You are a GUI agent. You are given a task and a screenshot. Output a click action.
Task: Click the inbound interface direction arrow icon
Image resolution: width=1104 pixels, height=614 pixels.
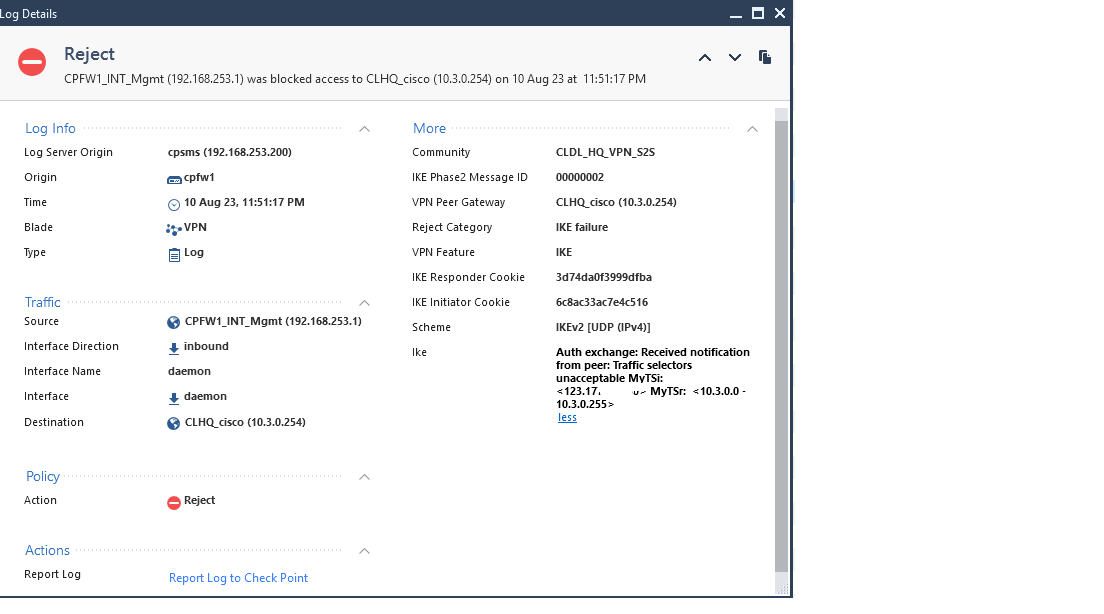coord(175,346)
